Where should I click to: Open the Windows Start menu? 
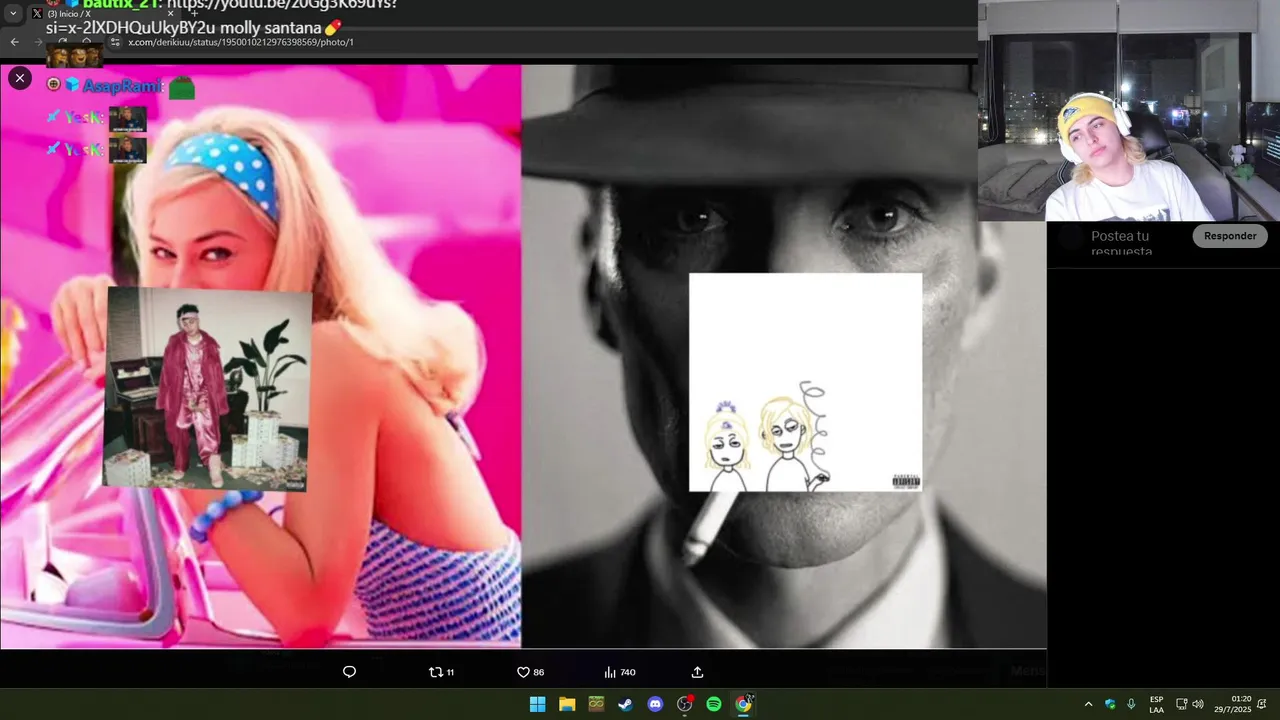pos(537,704)
